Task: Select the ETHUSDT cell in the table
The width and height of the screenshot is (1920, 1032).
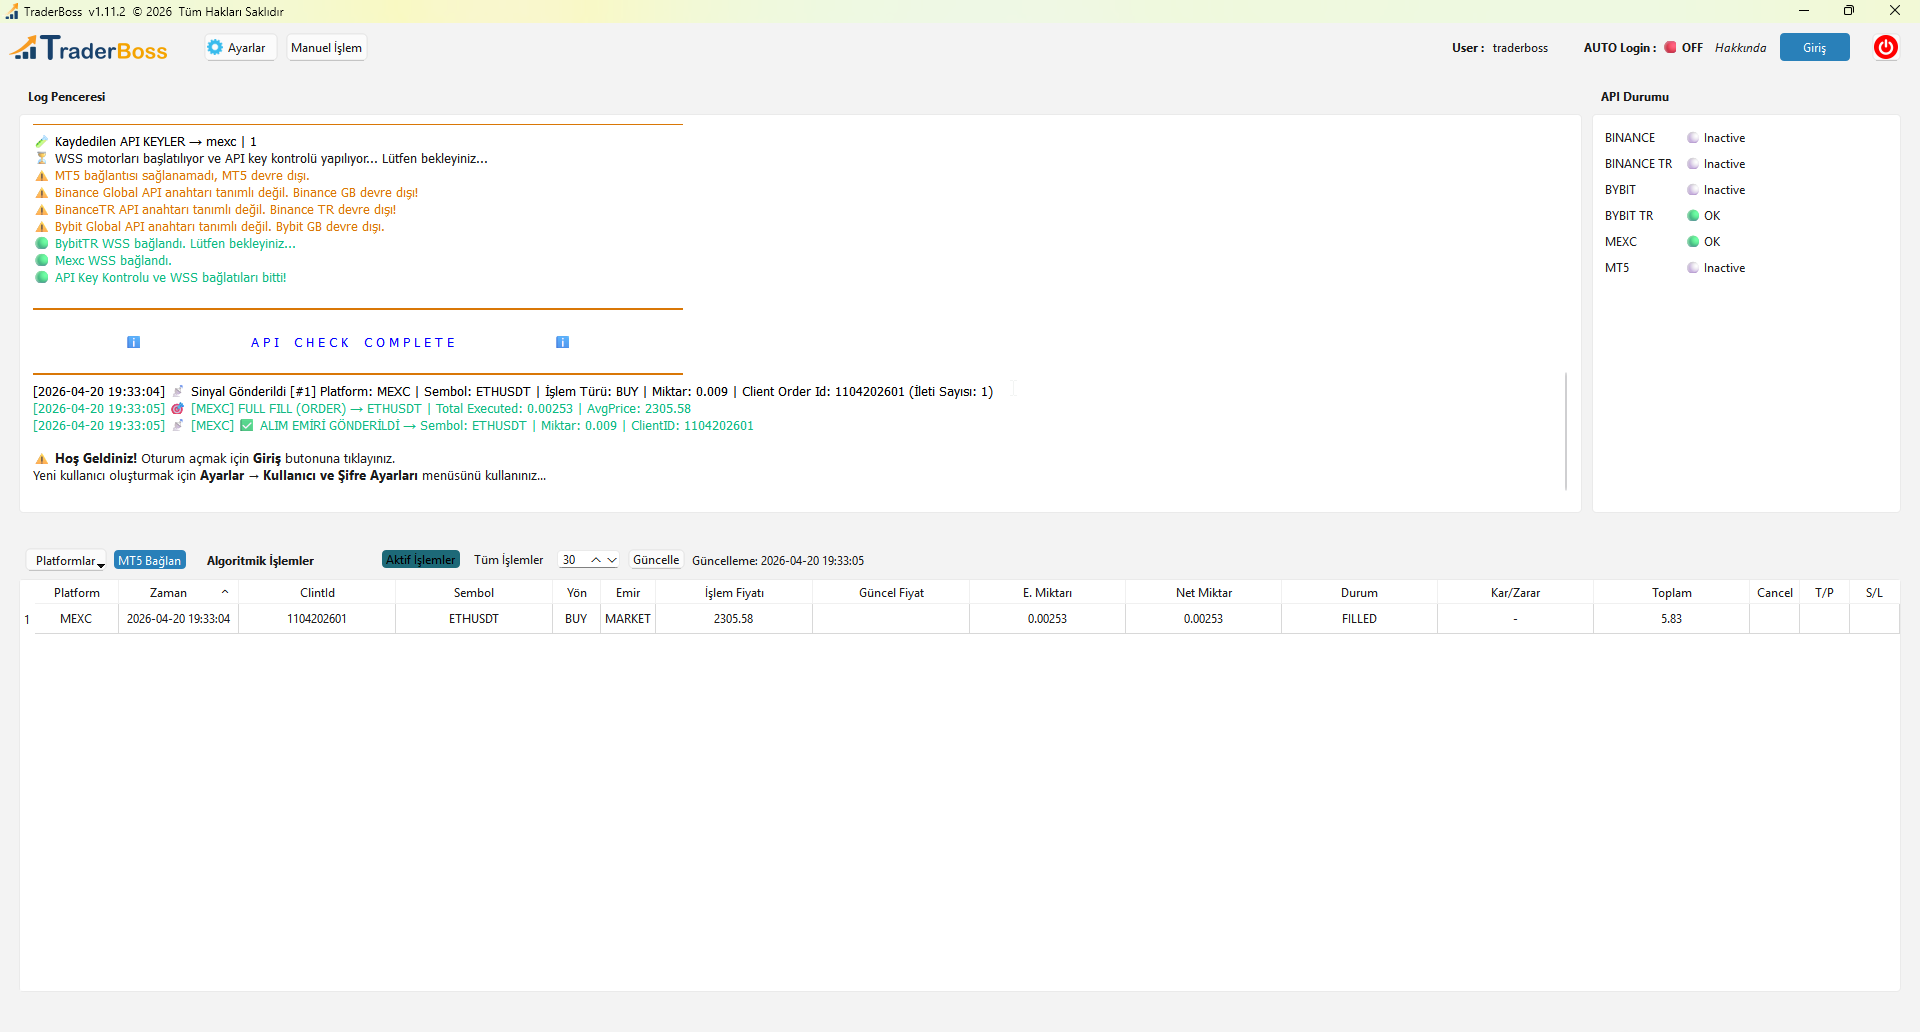Action: tap(474, 619)
